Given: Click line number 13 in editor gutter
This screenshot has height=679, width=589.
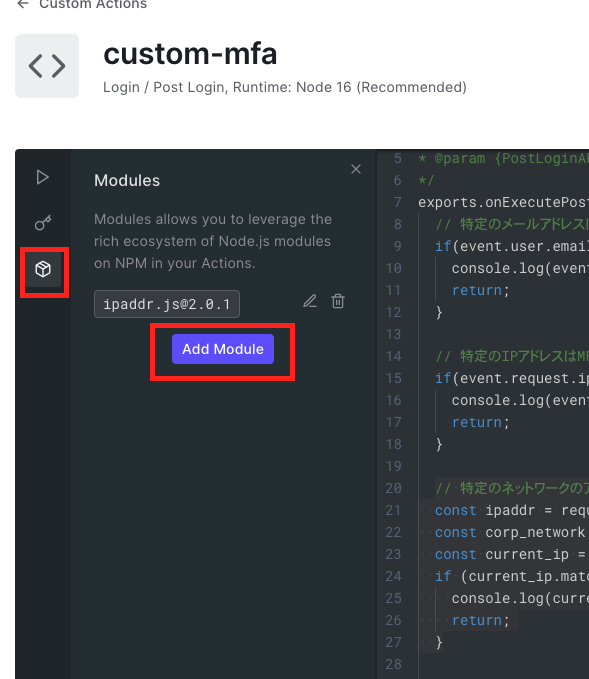Looking at the screenshot, I should (393, 334).
